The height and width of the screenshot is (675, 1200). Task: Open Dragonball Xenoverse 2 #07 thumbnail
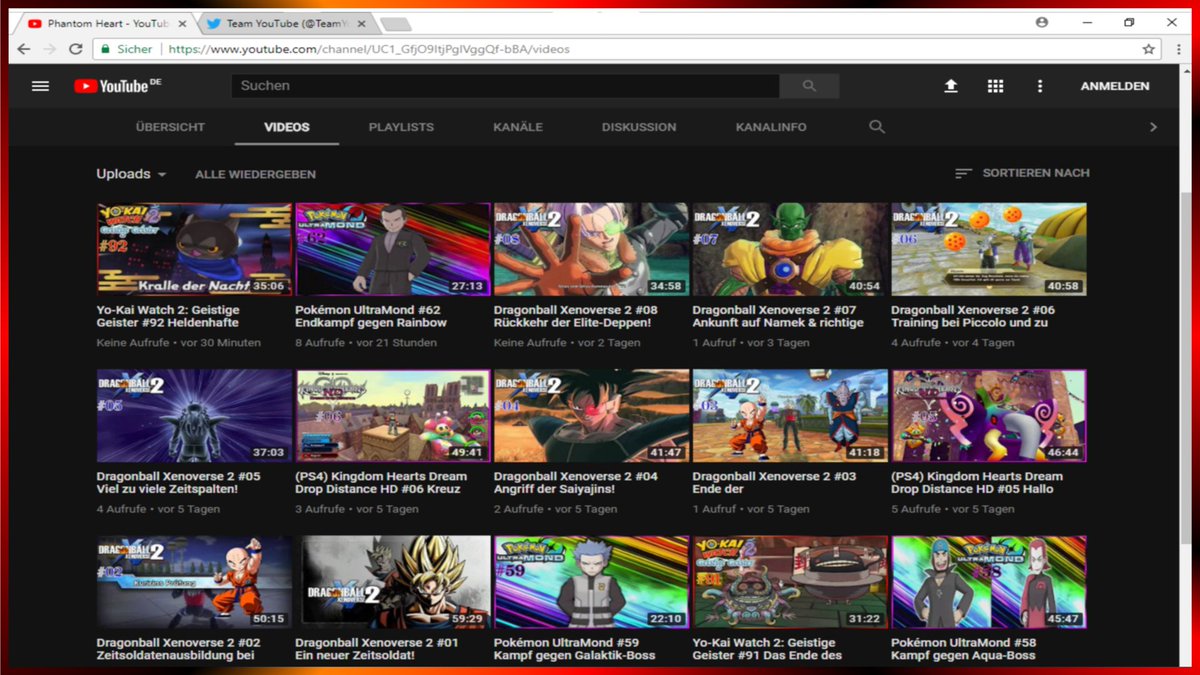790,250
